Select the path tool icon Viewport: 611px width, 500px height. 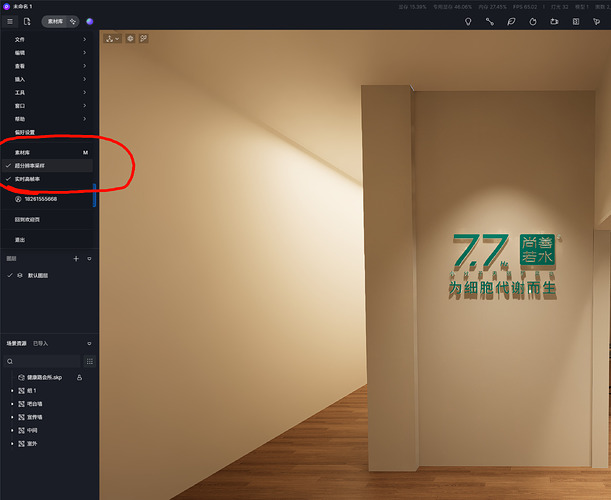[489, 21]
